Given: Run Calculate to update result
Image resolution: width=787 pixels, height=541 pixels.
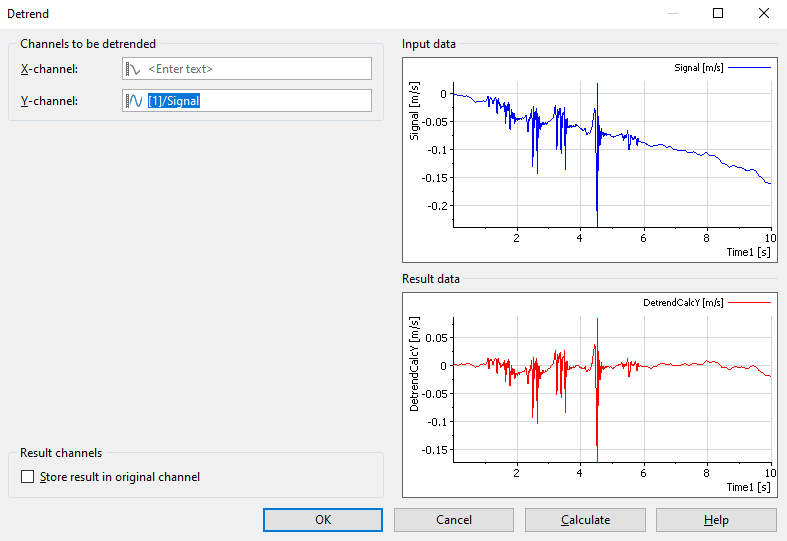Looking at the screenshot, I should (585, 520).
